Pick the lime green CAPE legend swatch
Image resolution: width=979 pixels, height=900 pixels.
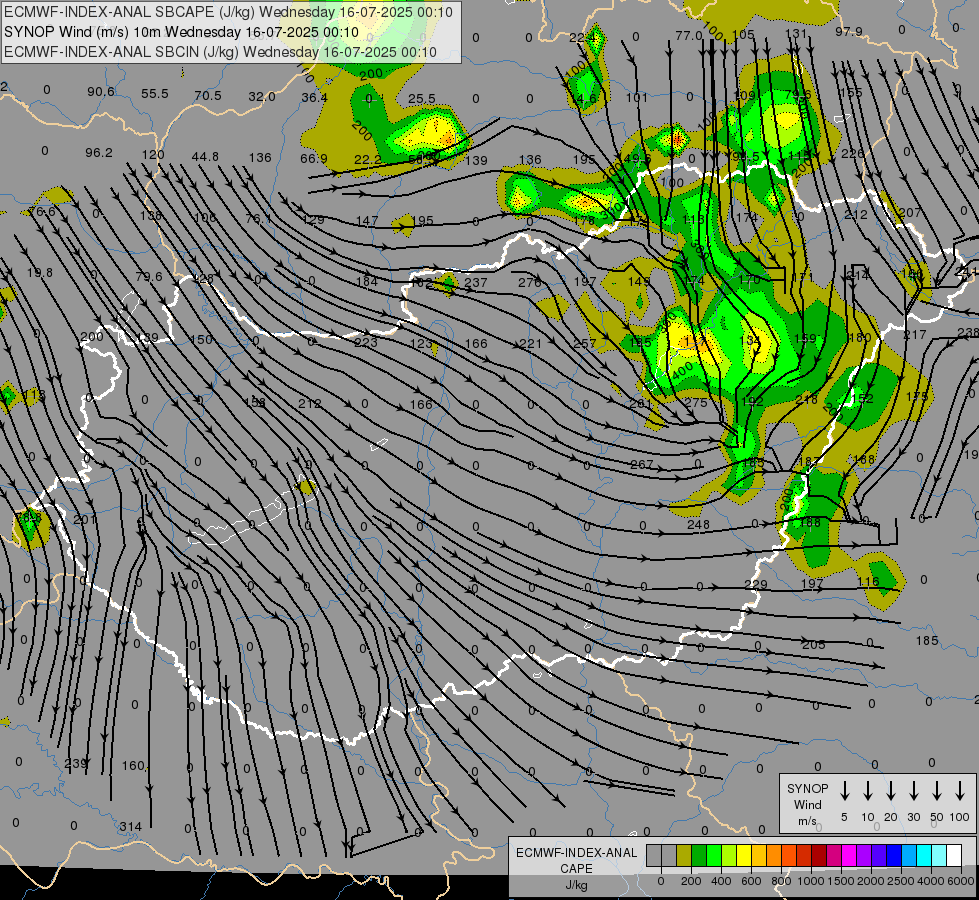(729, 855)
